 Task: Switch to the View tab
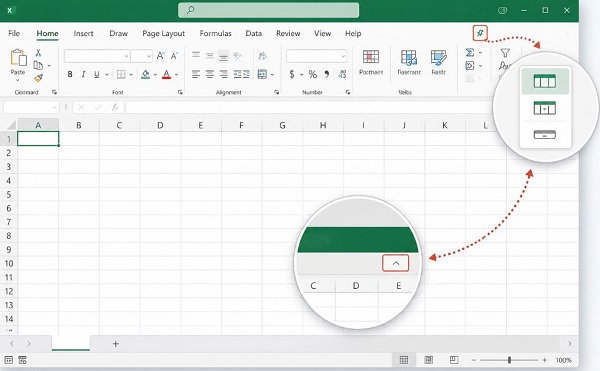point(323,33)
